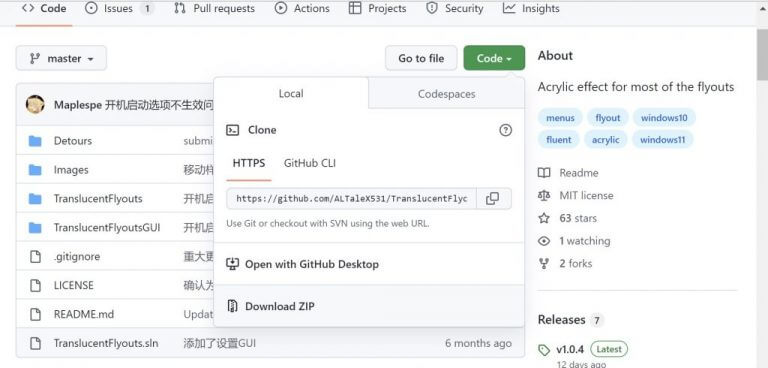Click the TranslucentFlyouts.sln file icon
Screen dimensions: 768x368
[x=35, y=343]
